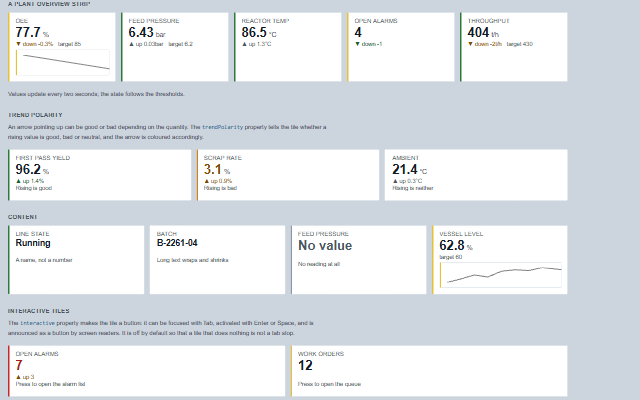The image size is (640, 400).
Task: Click the REACTOR TEMP tile label
Action: pyautogui.click(x=265, y=21)
